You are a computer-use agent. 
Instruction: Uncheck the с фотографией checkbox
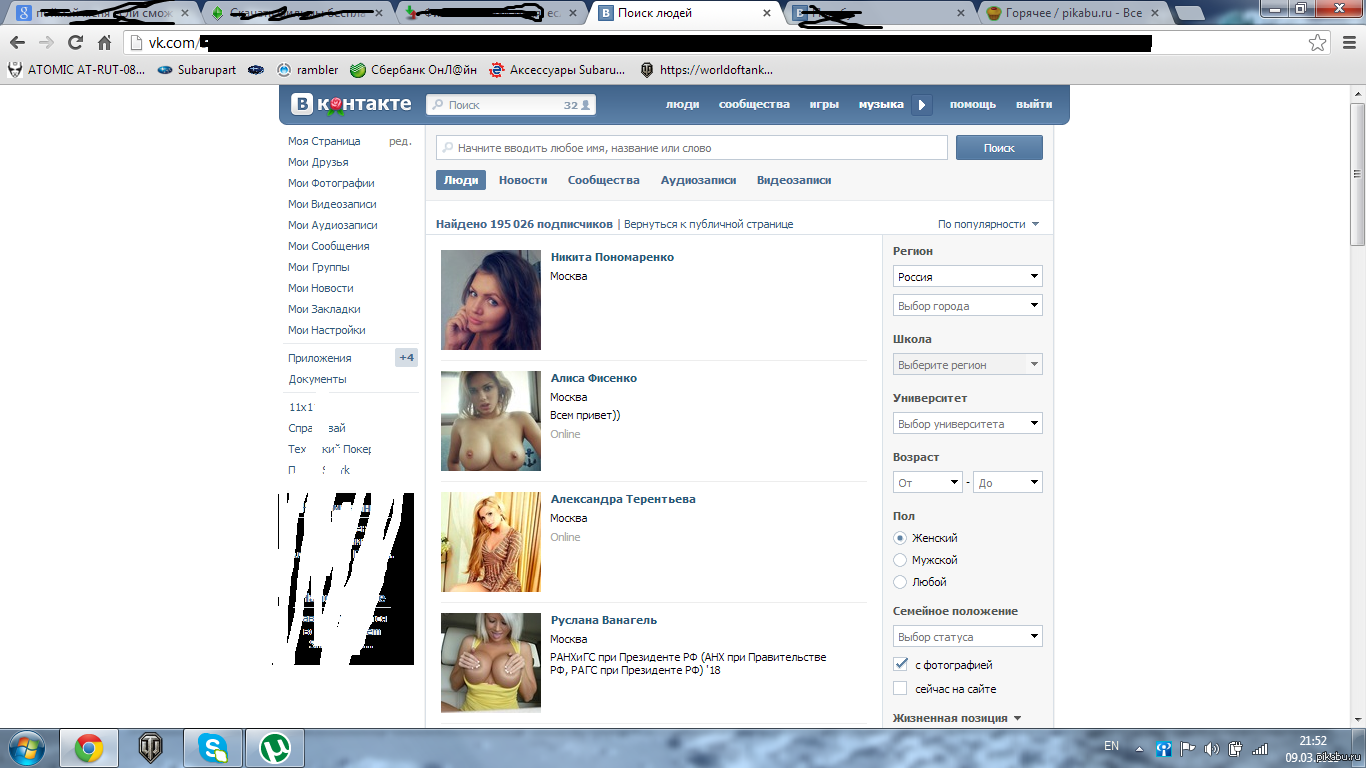pos(900,665)
